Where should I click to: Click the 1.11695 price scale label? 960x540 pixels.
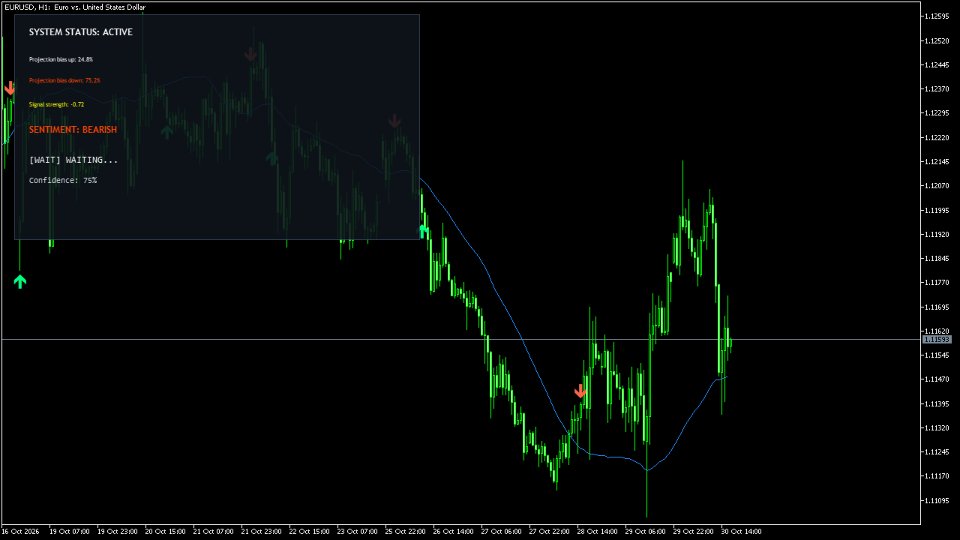[x=936, y=307]
